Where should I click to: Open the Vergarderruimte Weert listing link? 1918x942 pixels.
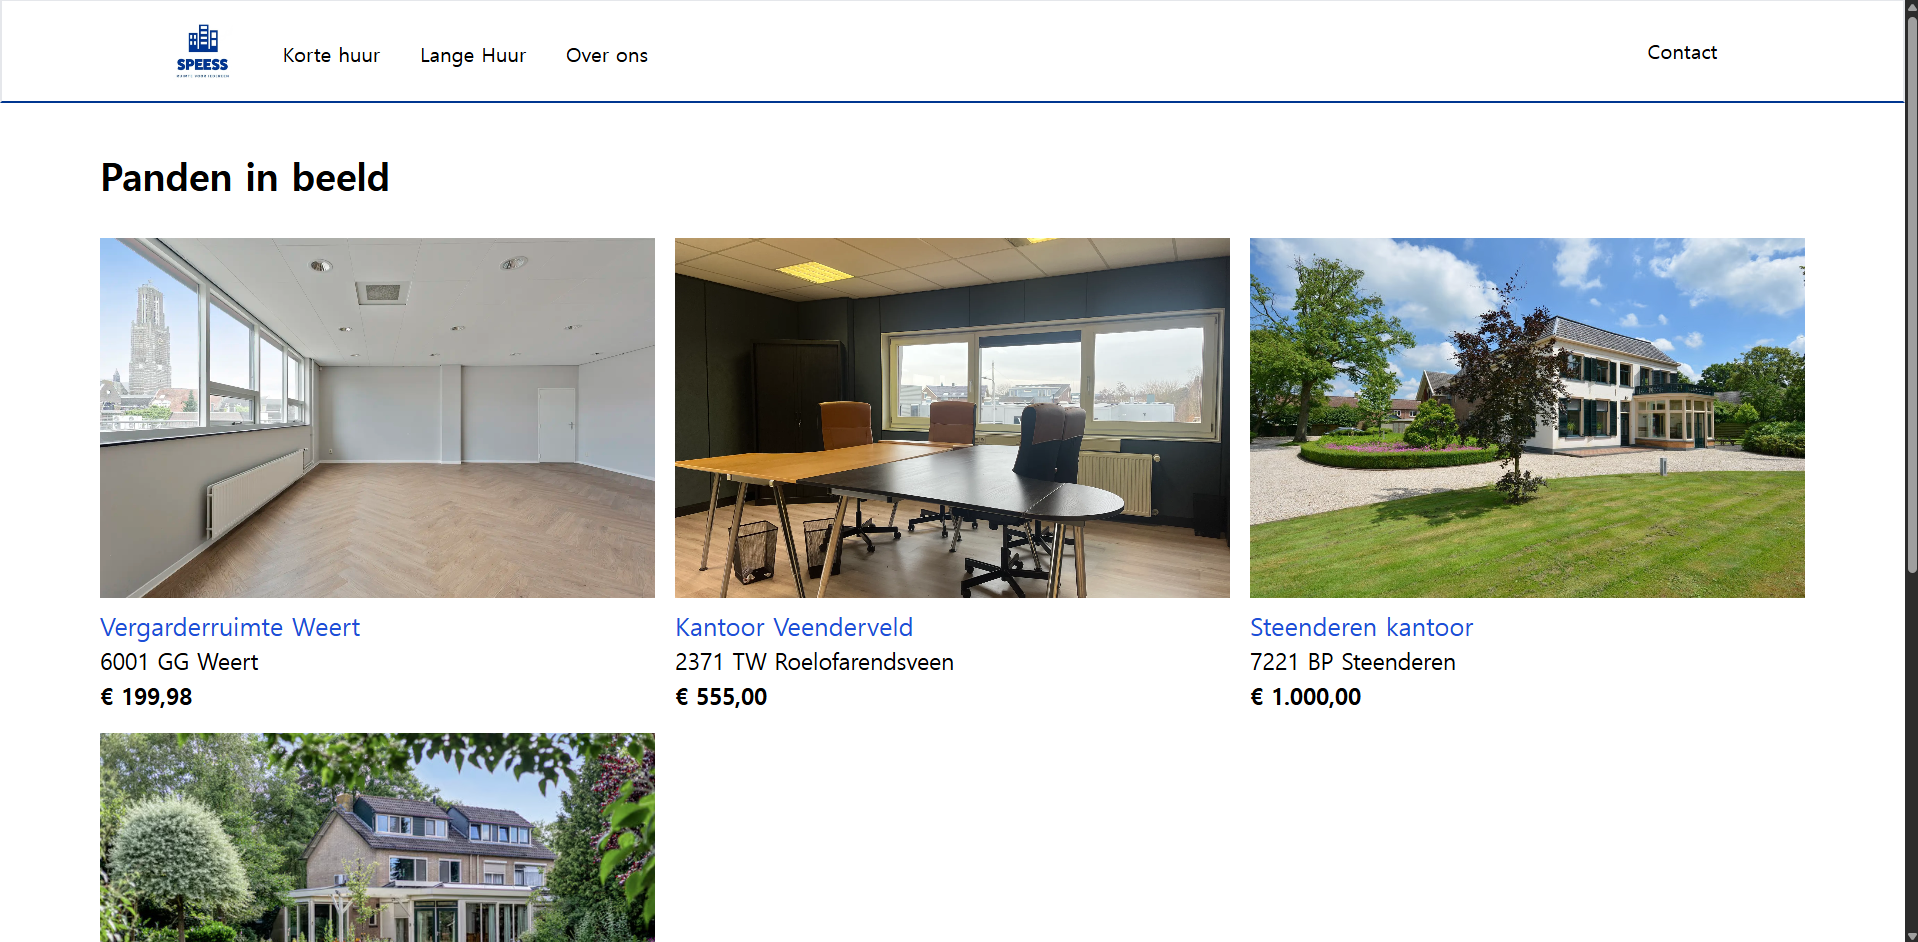[230, 627]
